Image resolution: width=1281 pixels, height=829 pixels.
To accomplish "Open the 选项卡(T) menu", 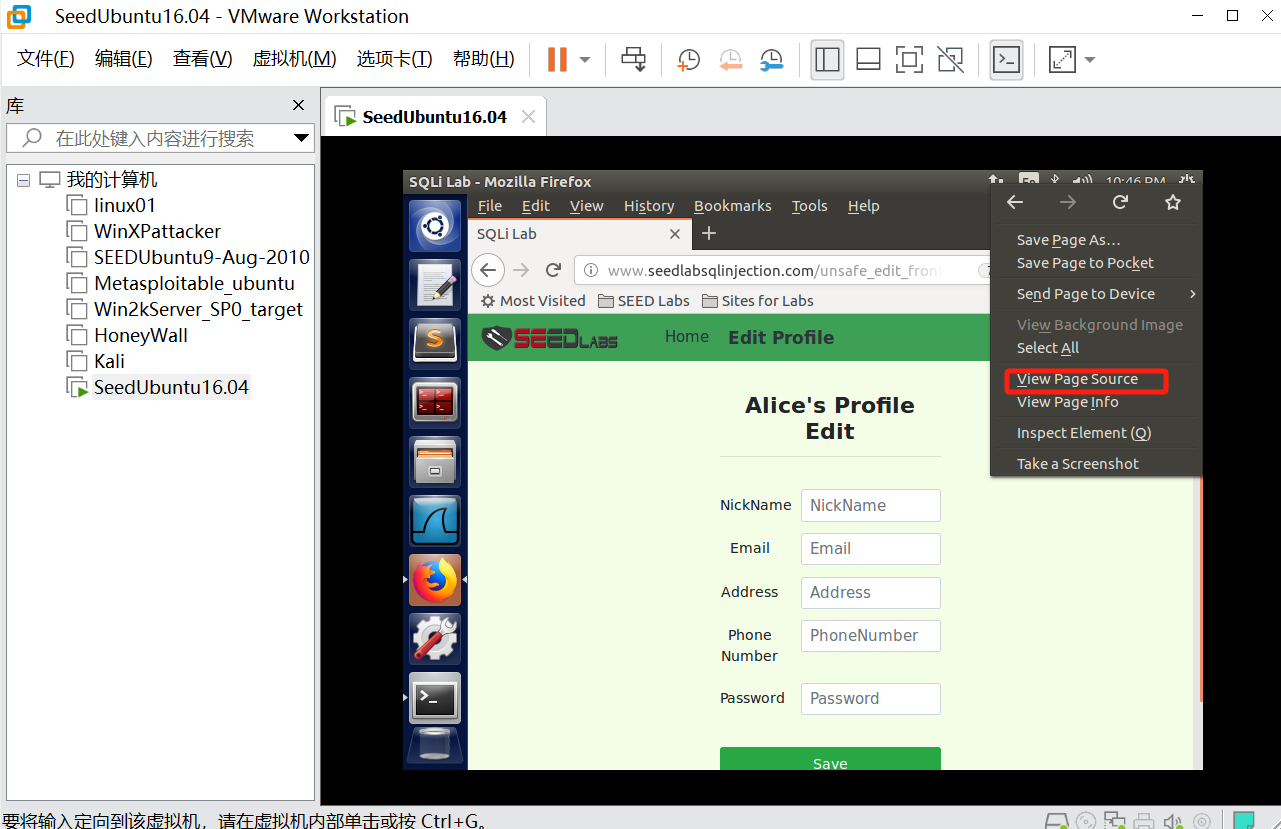I will 395,59.
